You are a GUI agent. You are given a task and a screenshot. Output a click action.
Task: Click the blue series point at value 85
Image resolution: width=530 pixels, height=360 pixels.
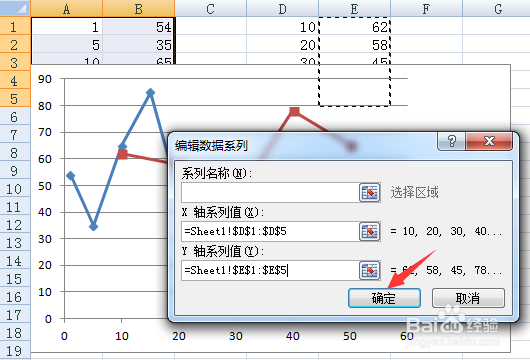pyautogui.click(x=150, y=92)
